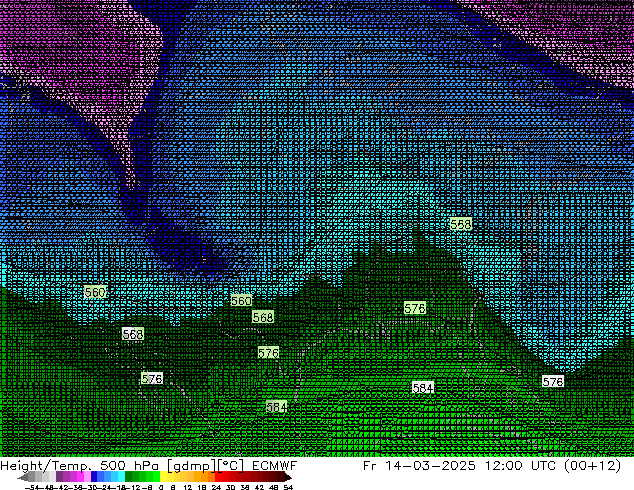Screen dimensions: 634x490
Task: Click the 12 legend value
Action: pos(188,488)
